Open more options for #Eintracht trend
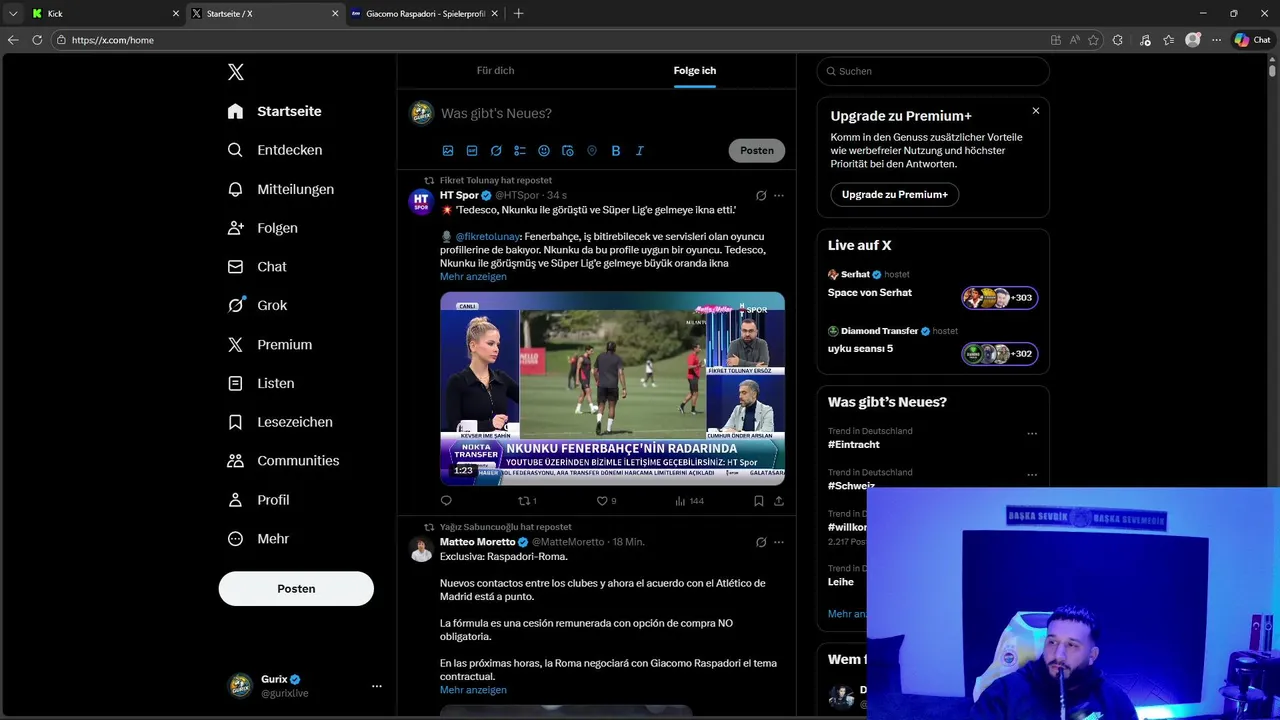 point(1032,434)
